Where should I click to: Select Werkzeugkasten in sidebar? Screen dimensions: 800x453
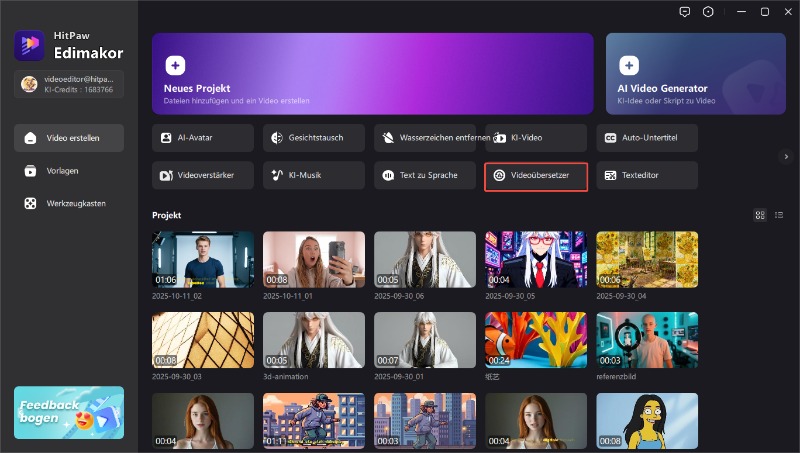(x=69, y=204)
